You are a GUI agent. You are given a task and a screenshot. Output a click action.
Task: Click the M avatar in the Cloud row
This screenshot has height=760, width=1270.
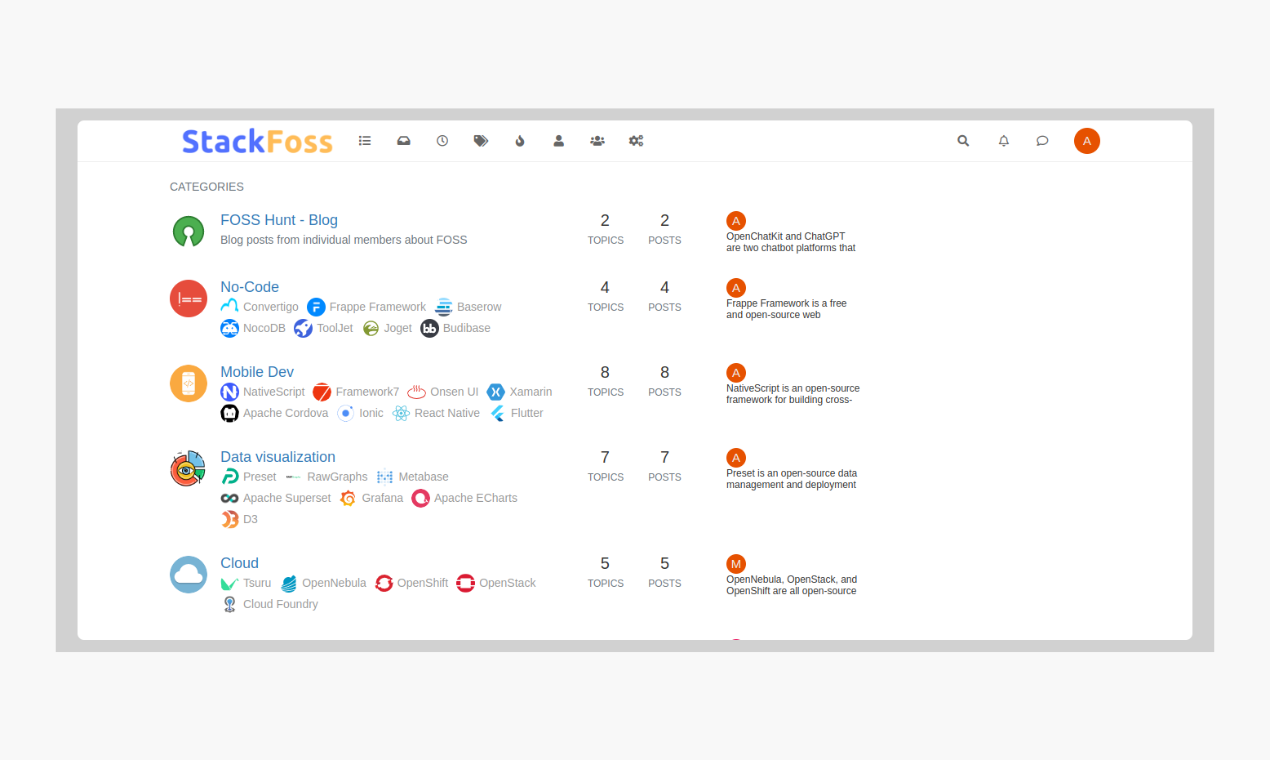736,564
